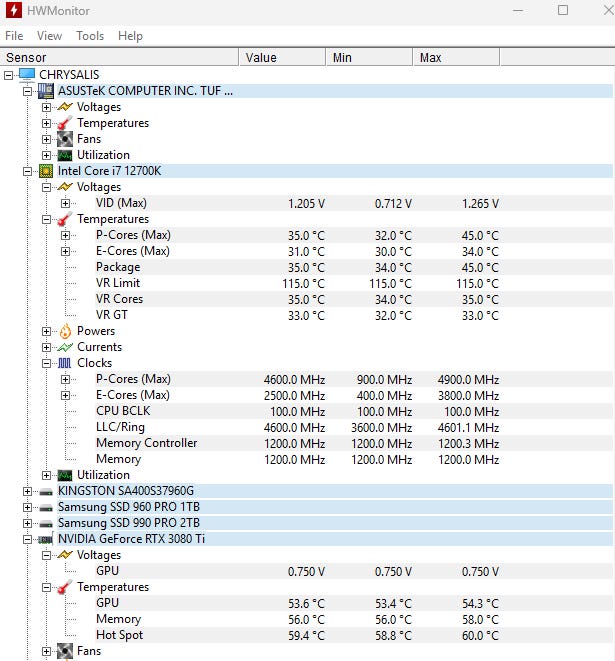This screenshot has width=615, height=661.
Task: Click the CPU Temperatures thermometer icon
Action: tap(65, 219)
